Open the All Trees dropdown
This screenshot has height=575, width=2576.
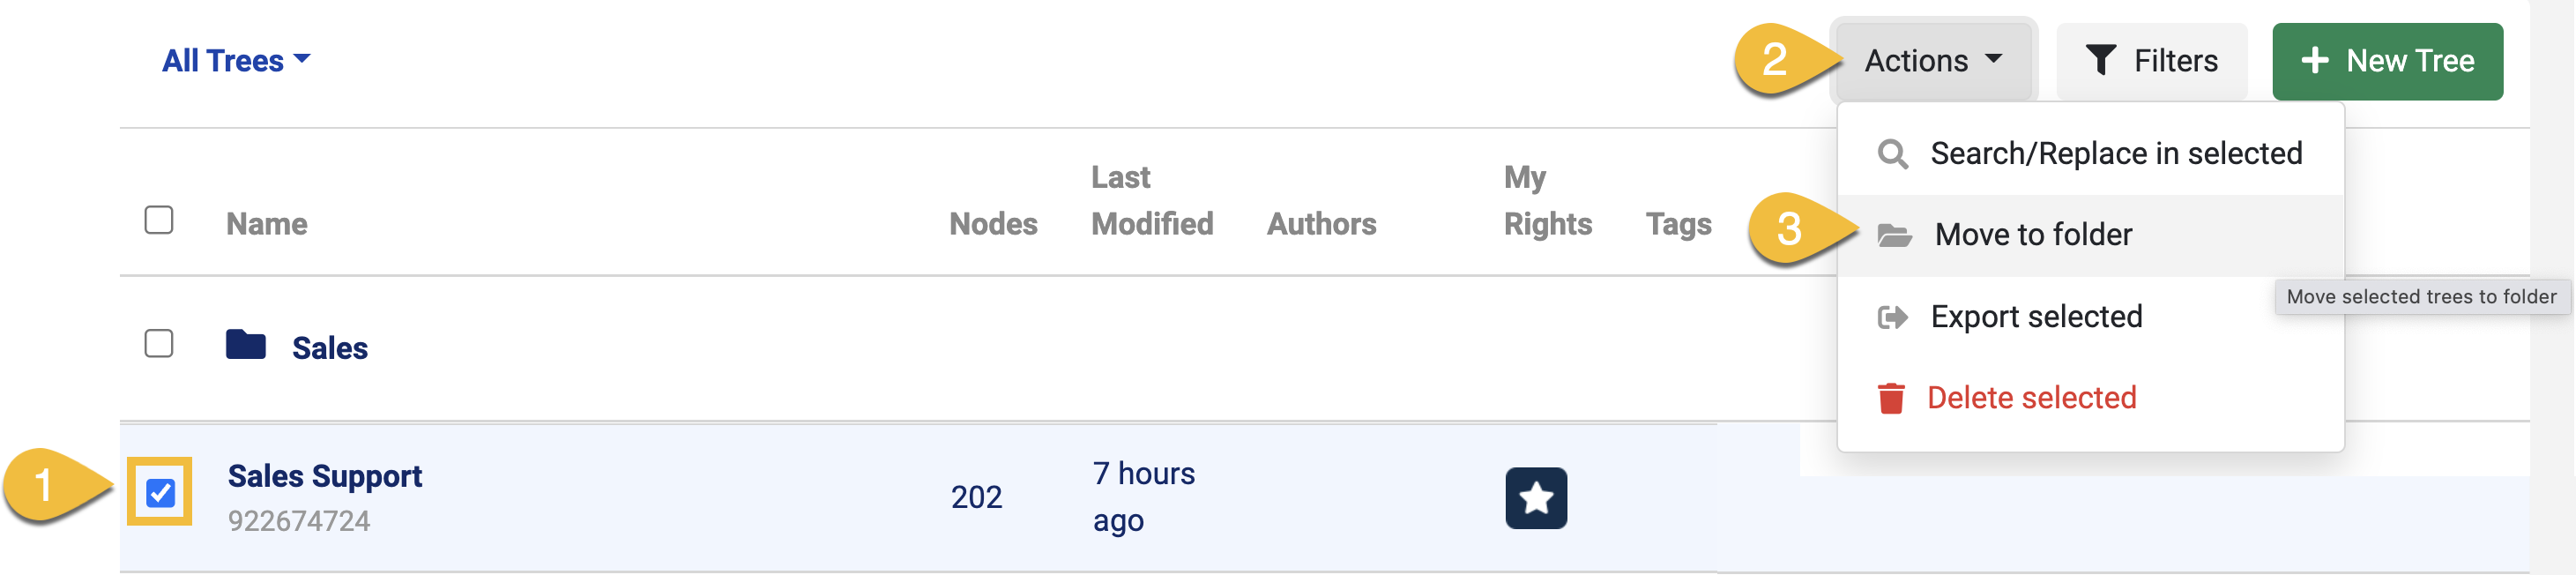click(236, 61)
